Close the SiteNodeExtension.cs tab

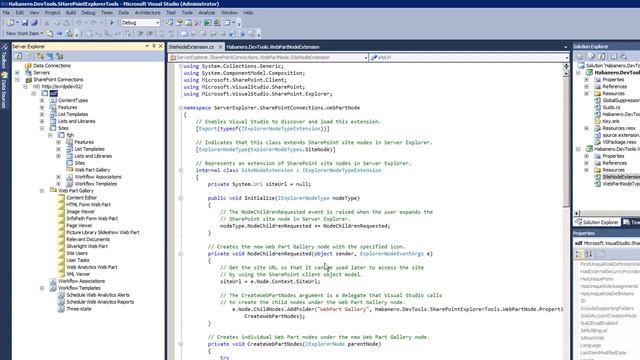click(220, 47)
